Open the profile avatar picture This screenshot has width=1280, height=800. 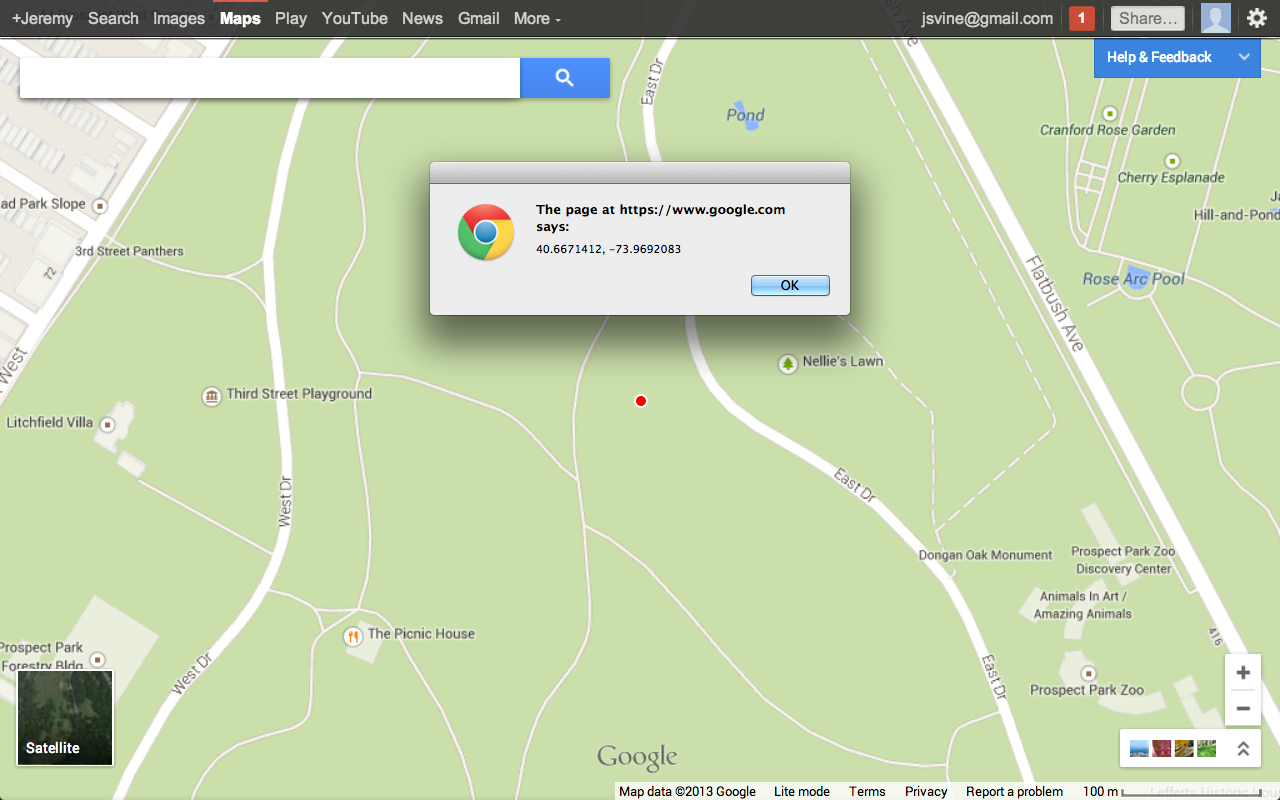[1215, 18]
